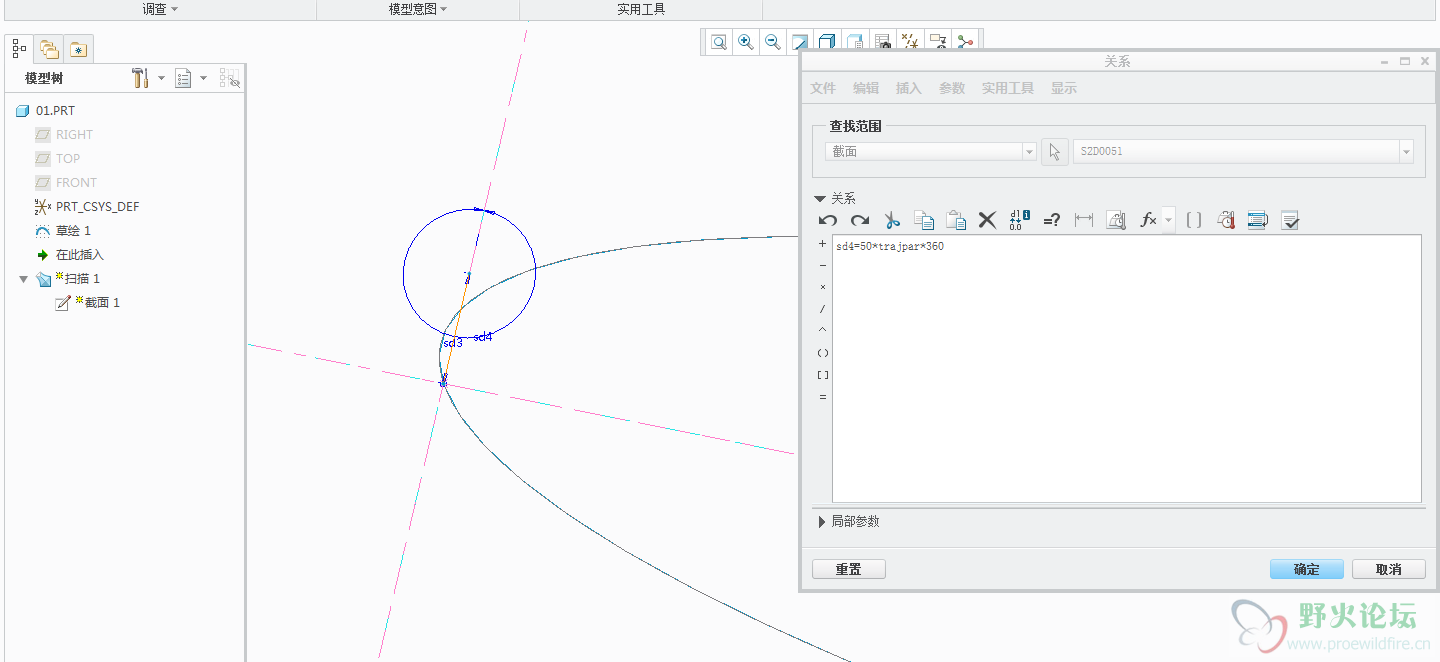1440x662 pixels.
Task: Open the 显示 menu in relations dialog
Action: 1064,88
